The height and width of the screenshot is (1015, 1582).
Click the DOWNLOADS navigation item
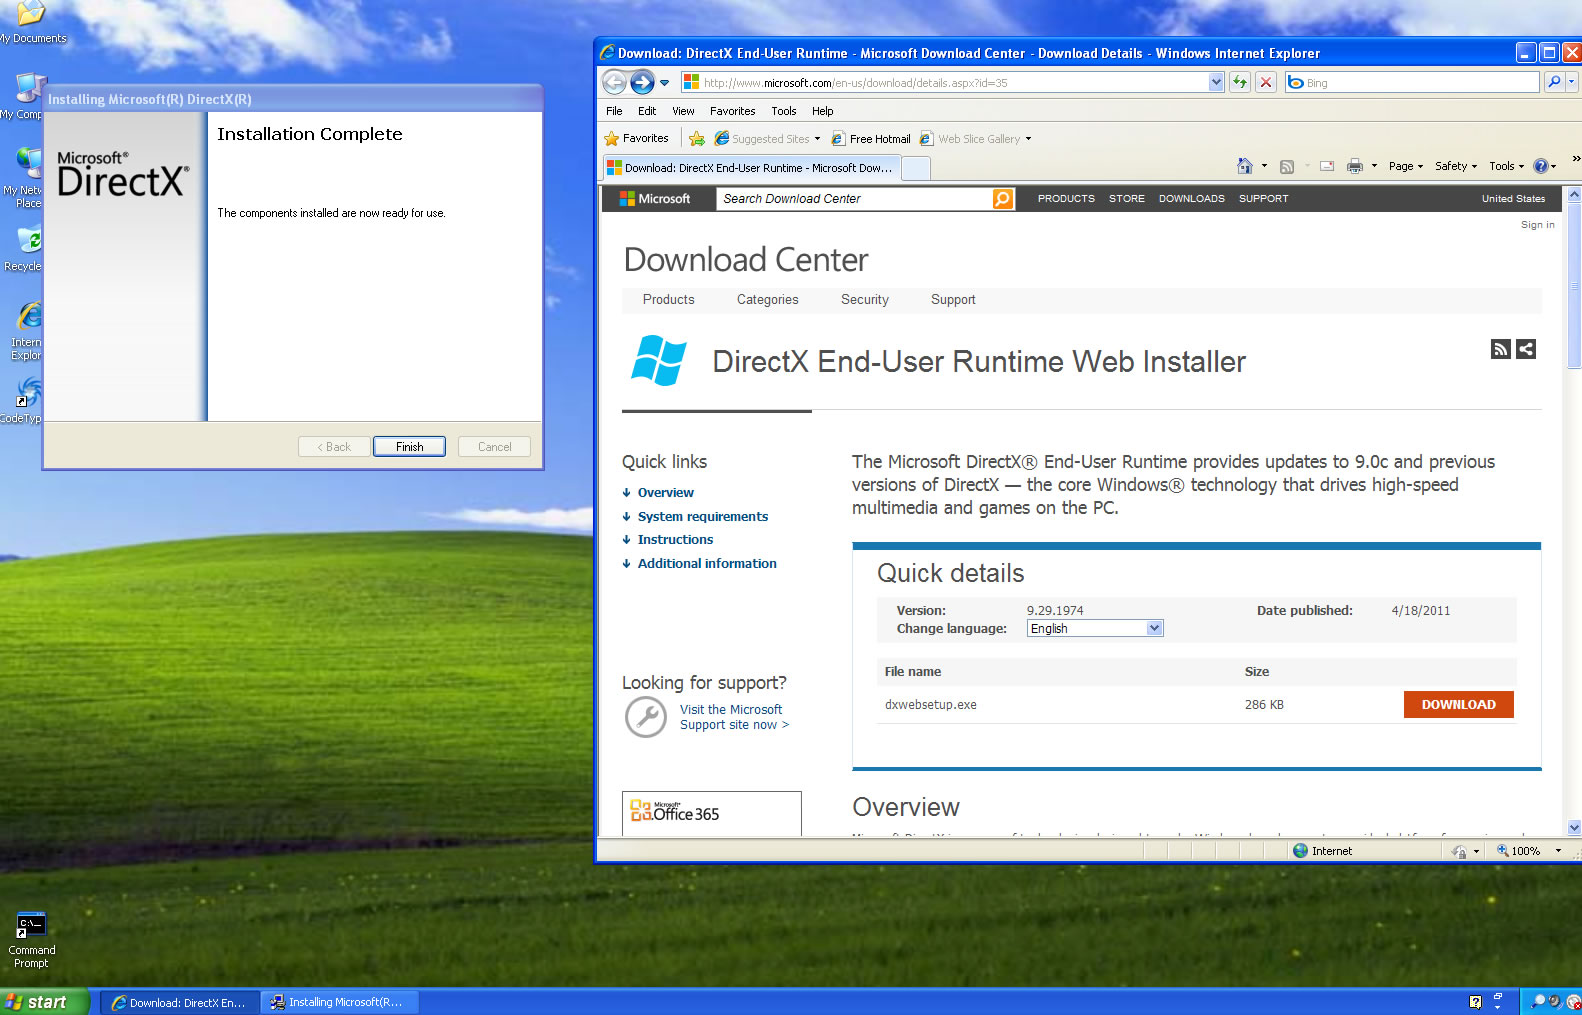(1191, 199)
